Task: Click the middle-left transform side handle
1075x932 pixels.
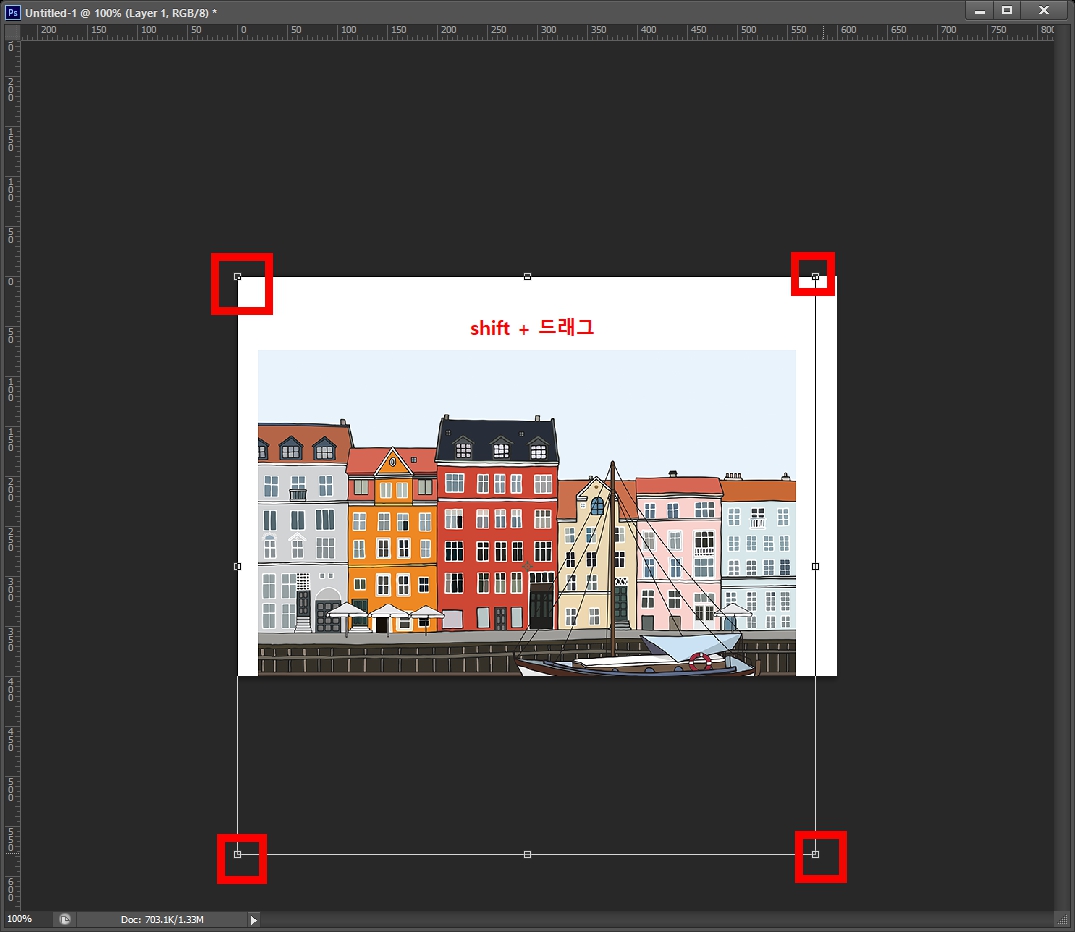Action: click(x=237, y=566)
